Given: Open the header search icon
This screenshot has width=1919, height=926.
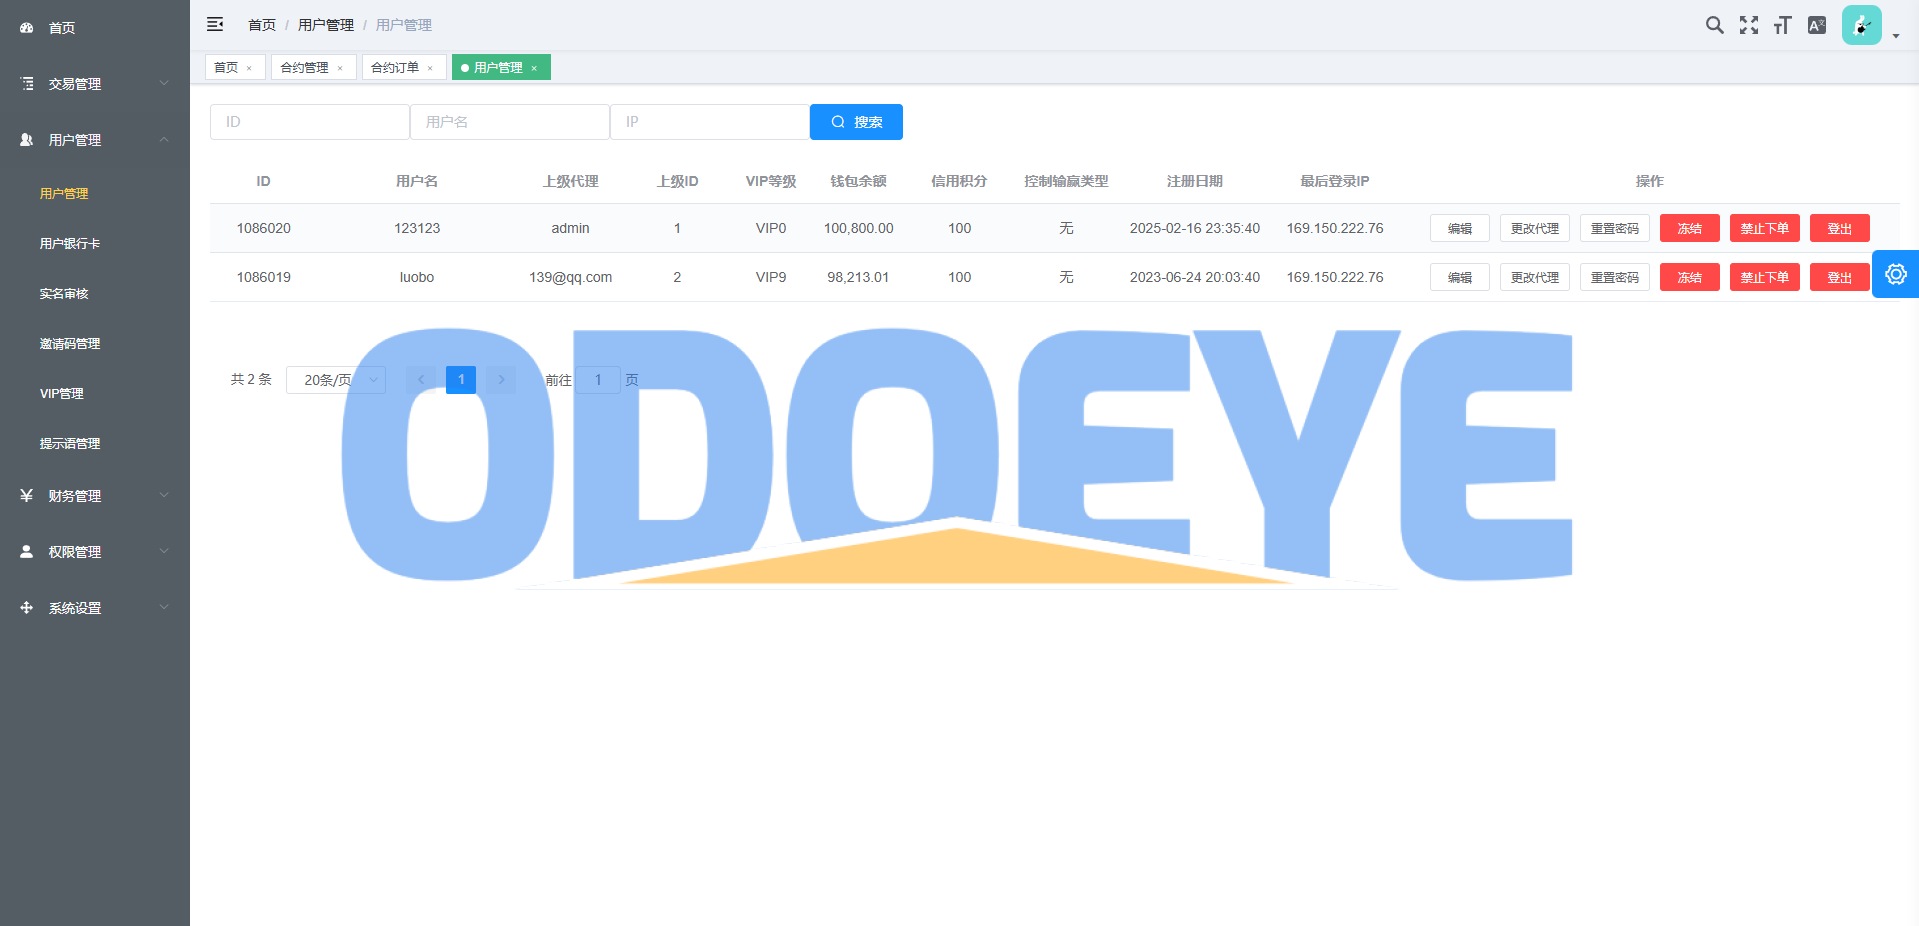Looking at the screenshot, I should [x=1714, y=25].
